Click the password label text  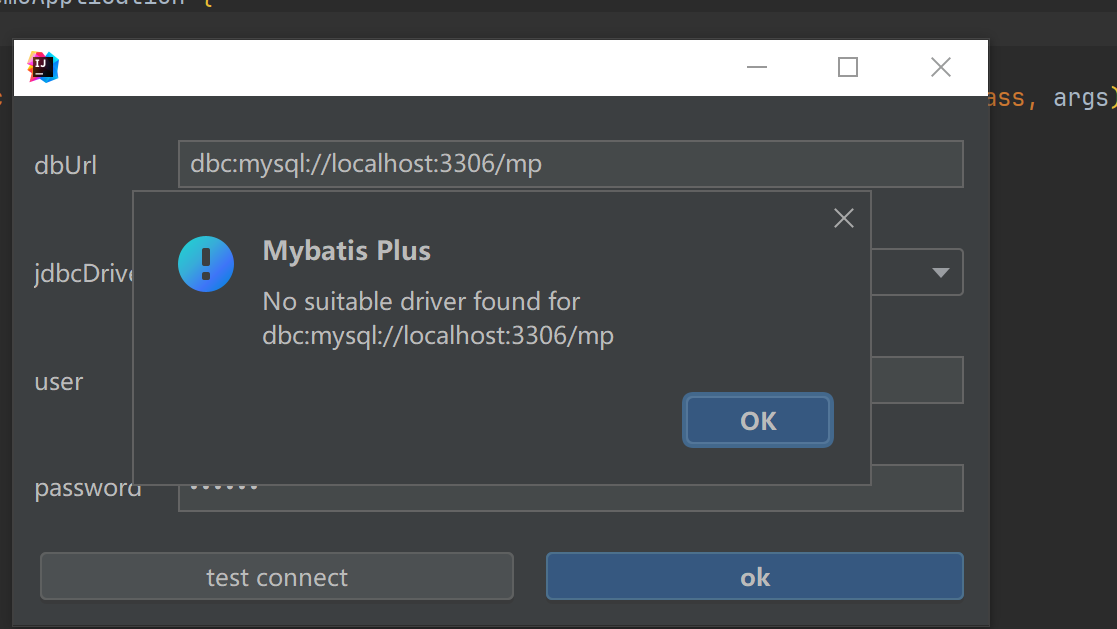click(x=87, y=487)
